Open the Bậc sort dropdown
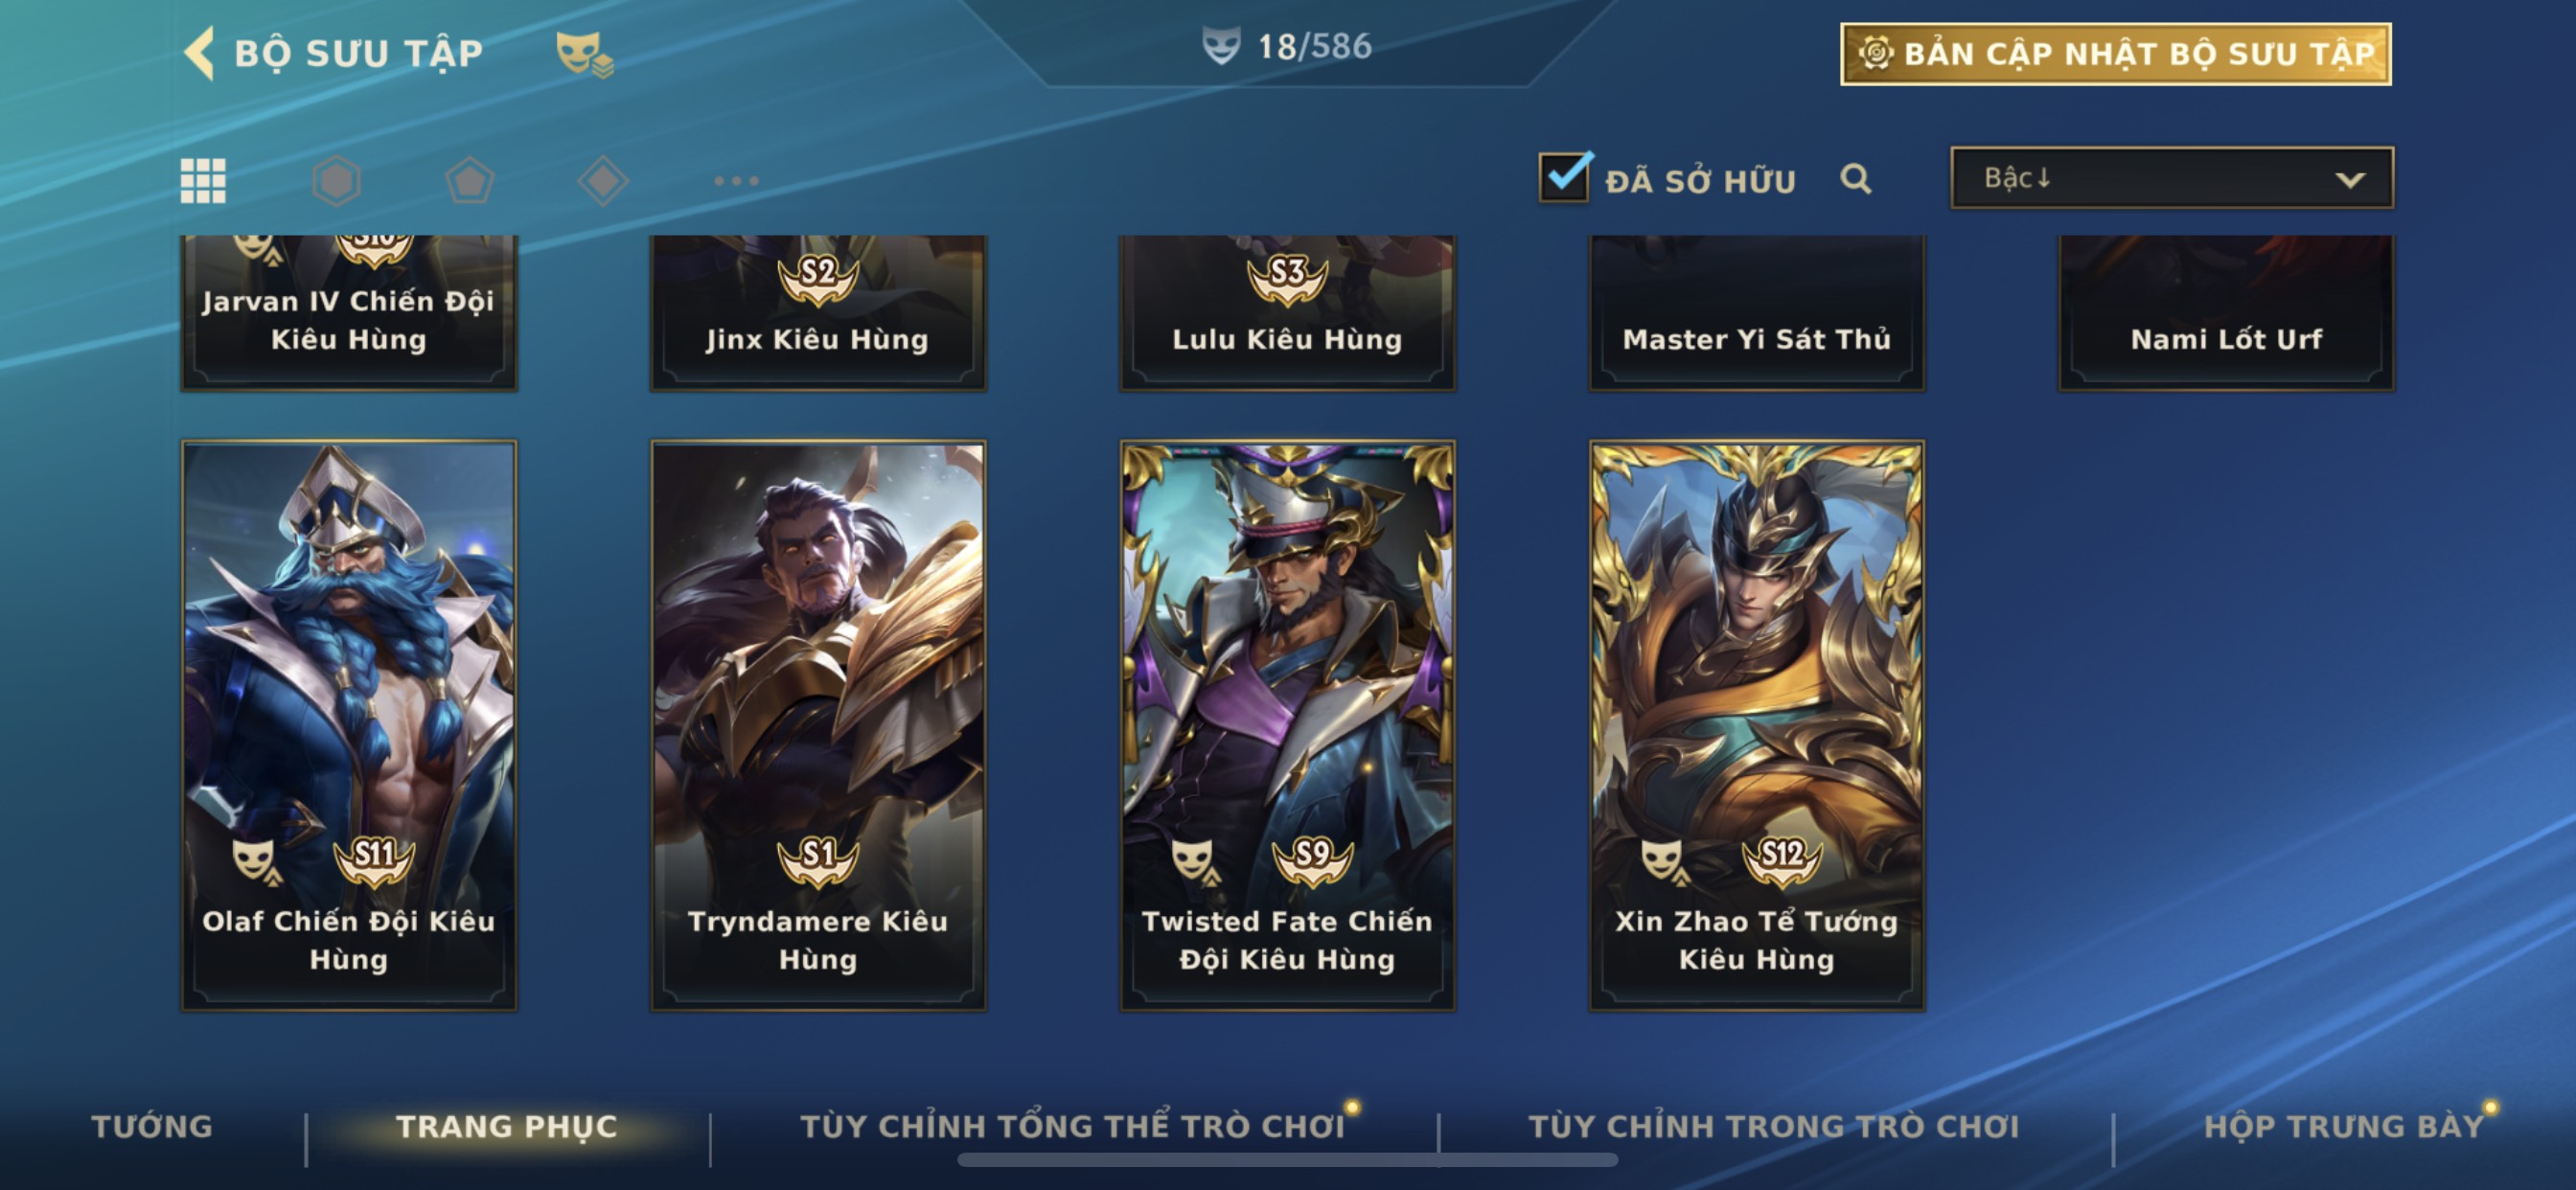Image resolution: width=2576 pixels, height=1190 pixels. [x=2171, y=178]
